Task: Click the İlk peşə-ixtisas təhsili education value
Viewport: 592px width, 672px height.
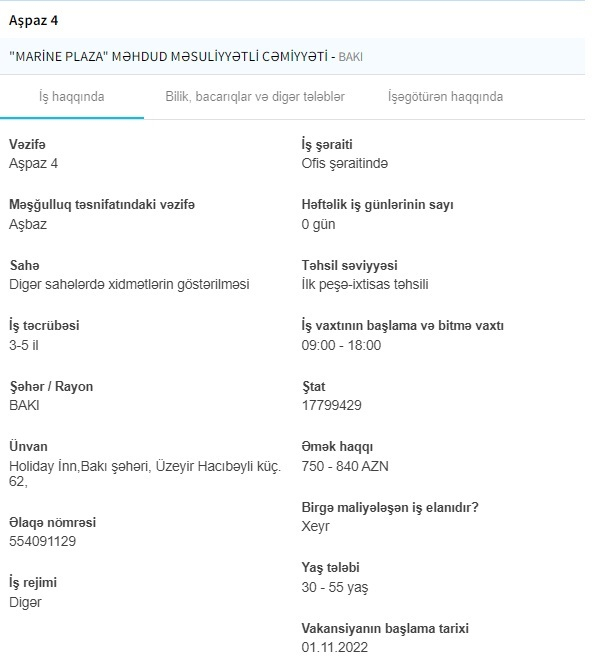Action: pos(365,285)
